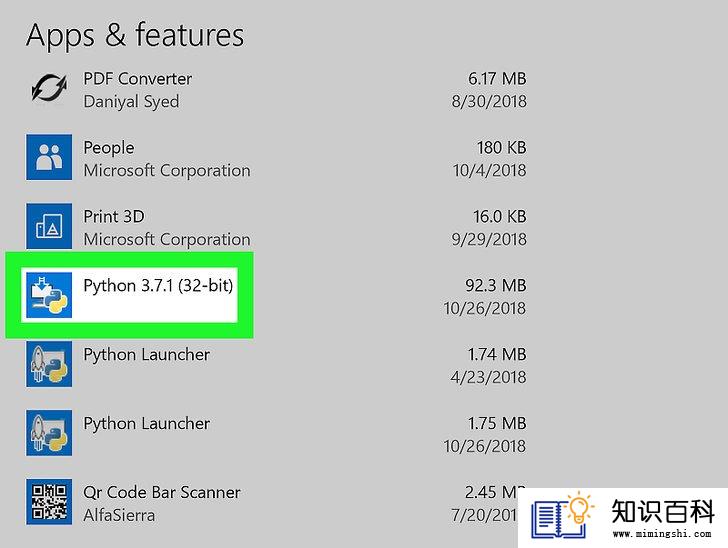
Task: Click the Qr Code Bar Scanner icon
Action: point(49,502)
